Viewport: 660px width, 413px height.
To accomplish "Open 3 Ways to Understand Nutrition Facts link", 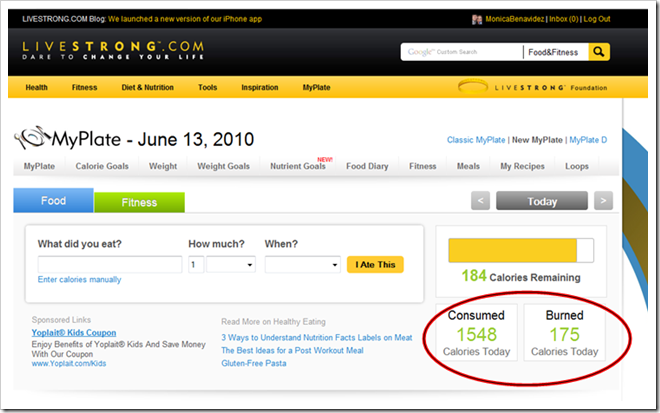I will coord(317,337).
